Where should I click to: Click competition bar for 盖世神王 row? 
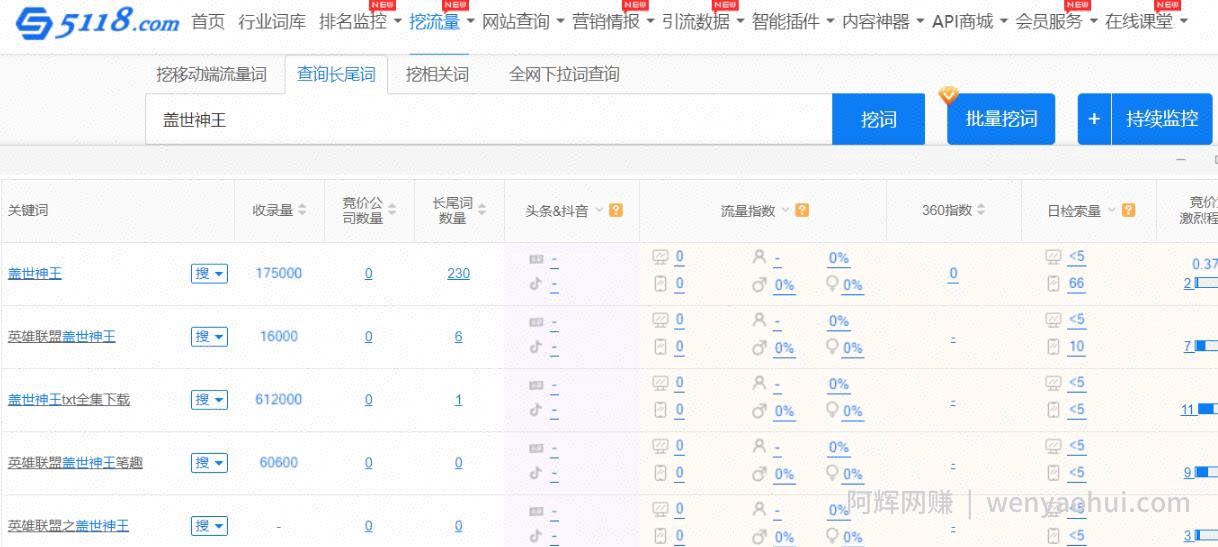(1206, 284)
